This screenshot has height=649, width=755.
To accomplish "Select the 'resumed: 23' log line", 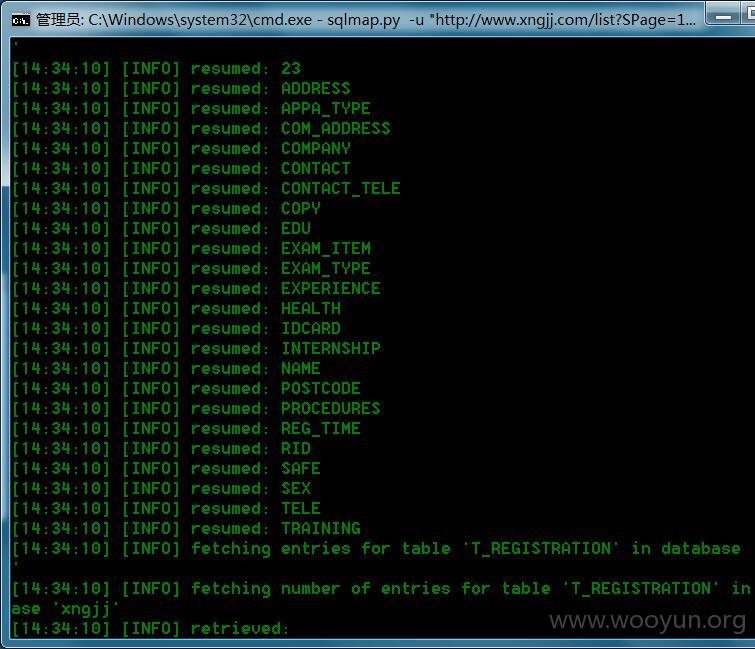I will [156, 68].
